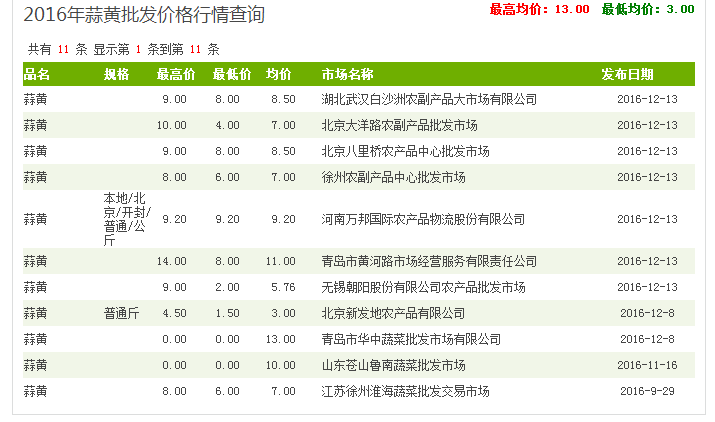
Task: Click 江苏徐州淮海蔬菜批发交易市场 entry
Action: tap(405, 391)
